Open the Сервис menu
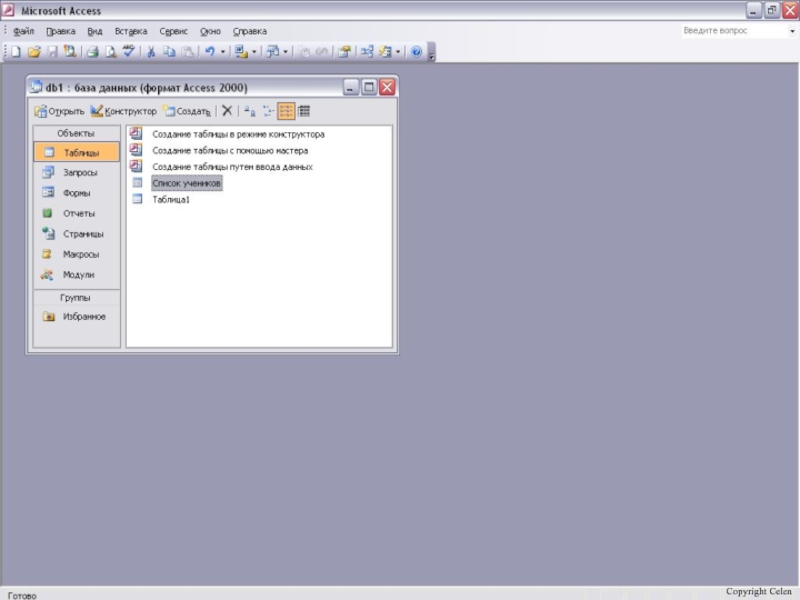 tap(173, 31)
